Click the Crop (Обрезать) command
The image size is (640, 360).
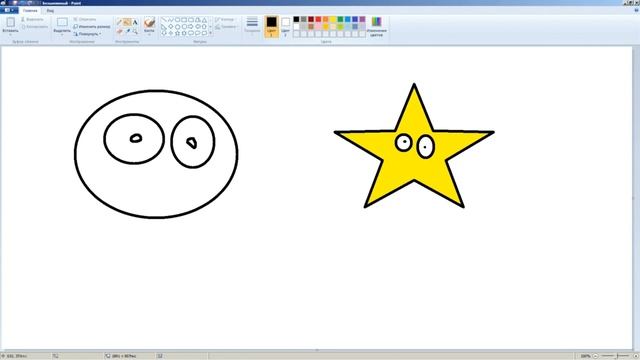(85, 19)
